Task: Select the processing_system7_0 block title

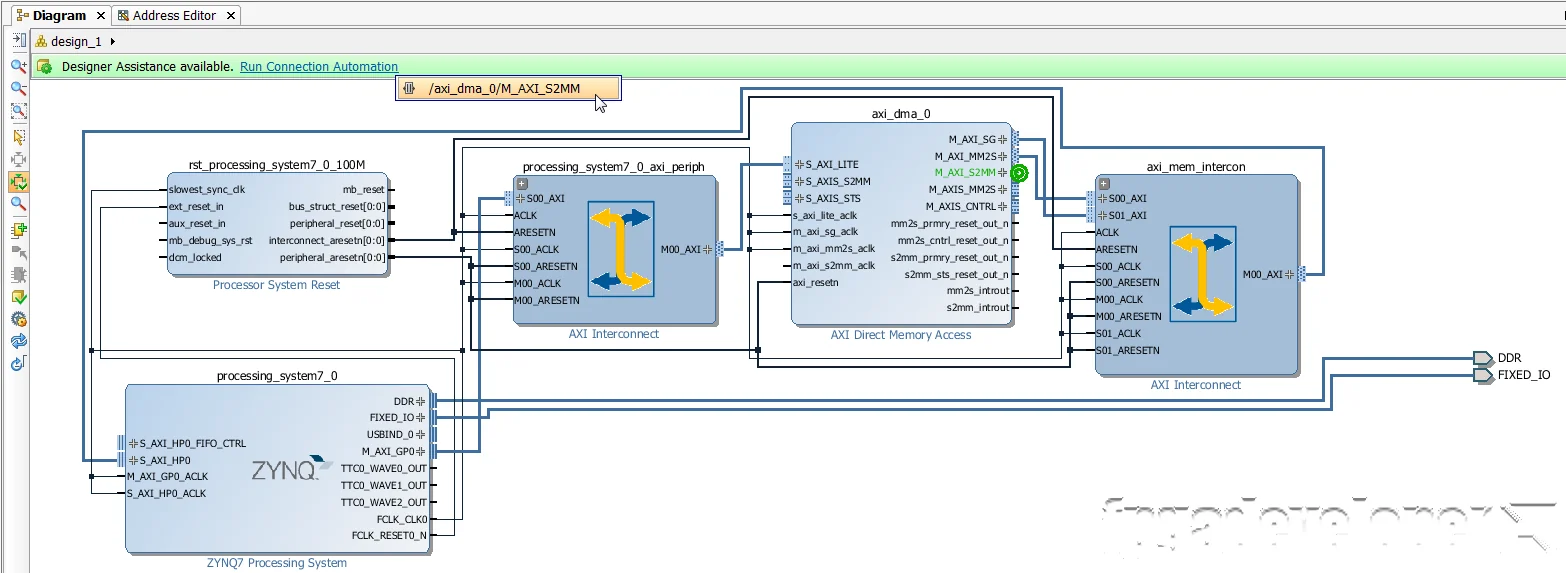Action: point(277,376)
